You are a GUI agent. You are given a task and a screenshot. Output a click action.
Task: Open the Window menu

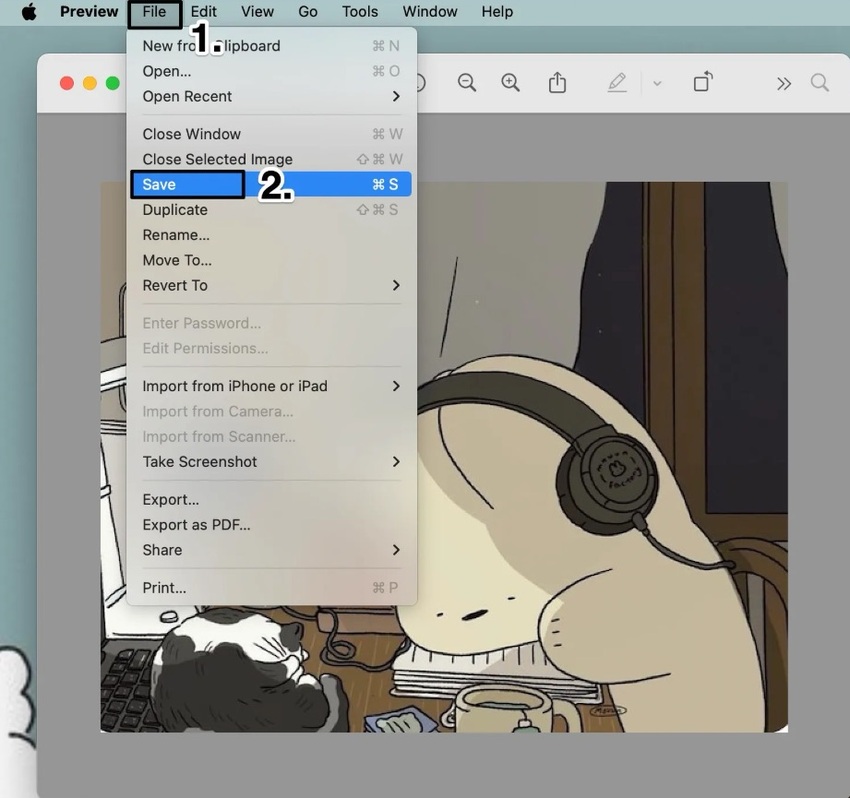pyautogui.click(x=430, y=11)
